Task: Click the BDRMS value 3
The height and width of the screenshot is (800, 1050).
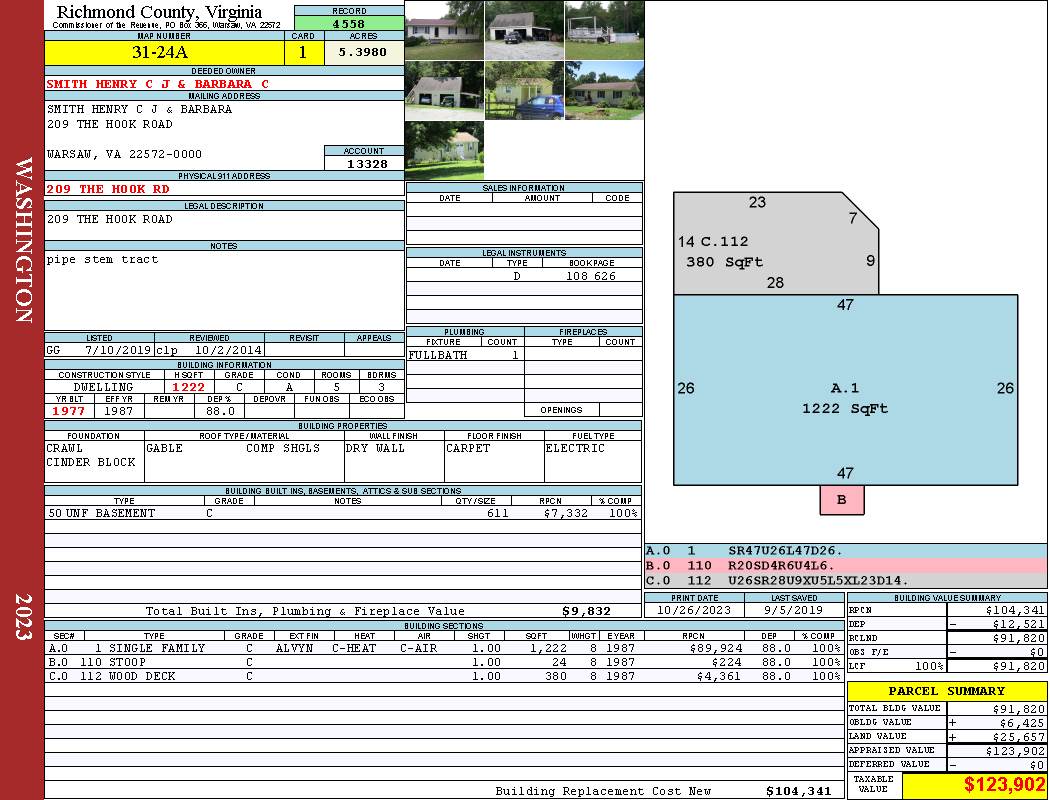Action: [382, 387]
